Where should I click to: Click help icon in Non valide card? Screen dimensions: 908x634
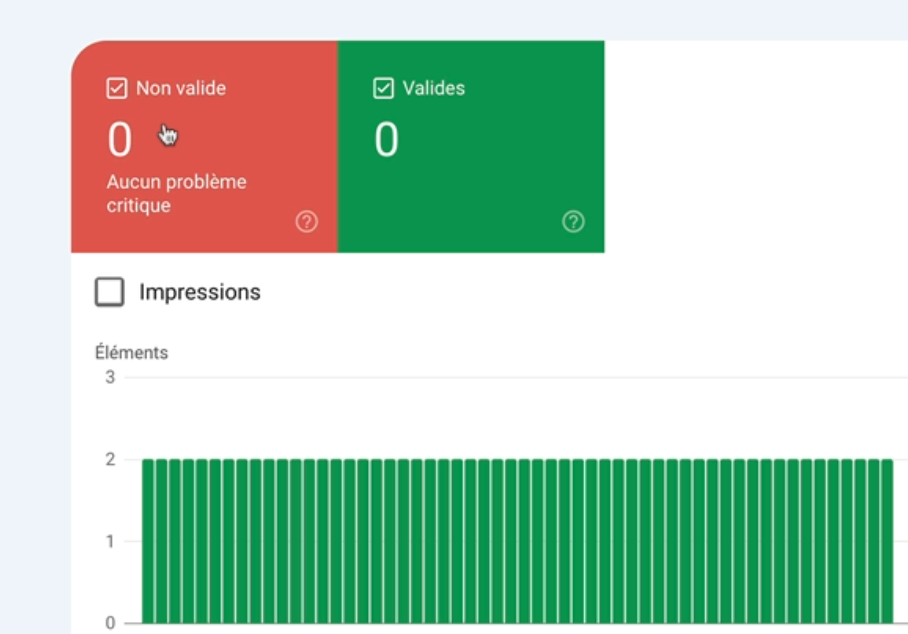[x=307, y=222]
